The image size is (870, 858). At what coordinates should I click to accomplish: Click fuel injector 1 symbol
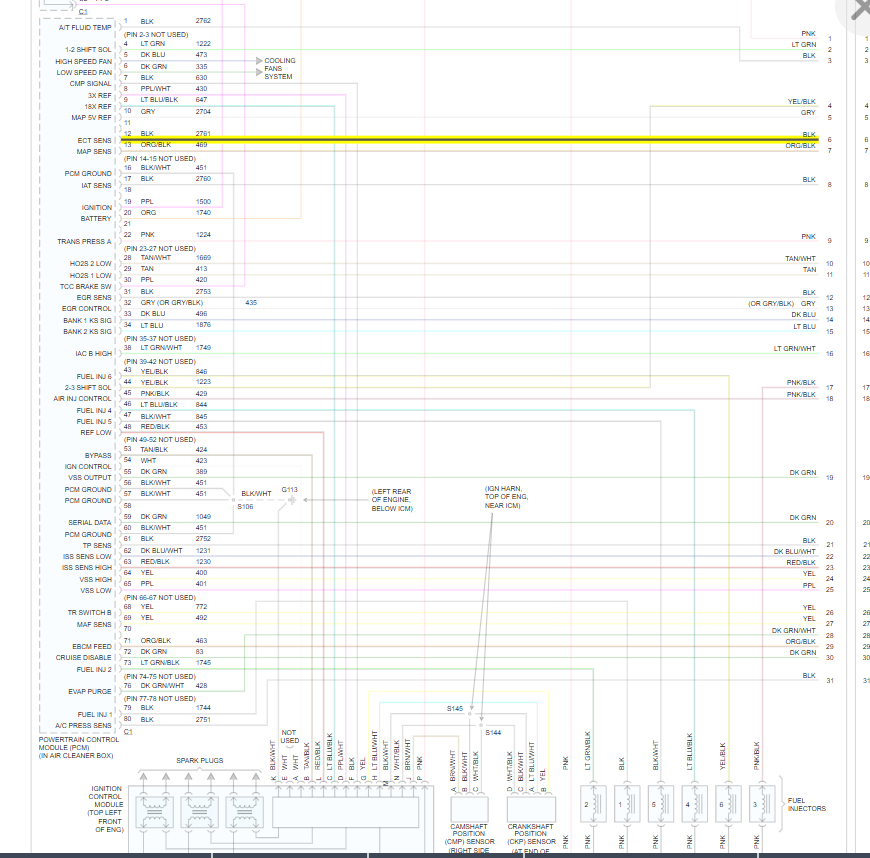[x=627, y=804]
